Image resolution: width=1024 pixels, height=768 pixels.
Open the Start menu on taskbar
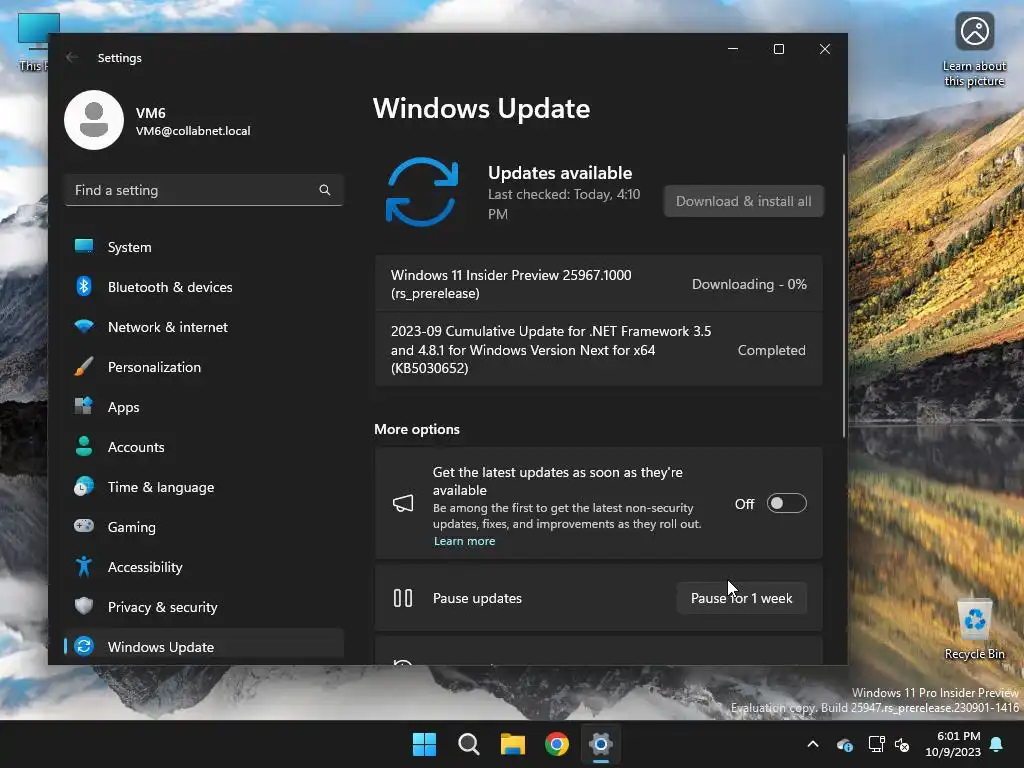point(424,744)
